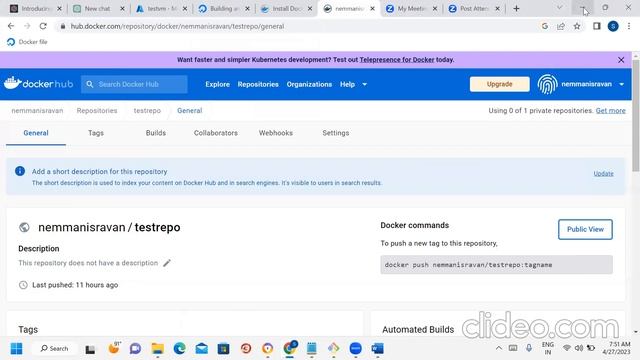Reload the page with the refresh icon
This screenshot has height=360, width=640.
43,26
